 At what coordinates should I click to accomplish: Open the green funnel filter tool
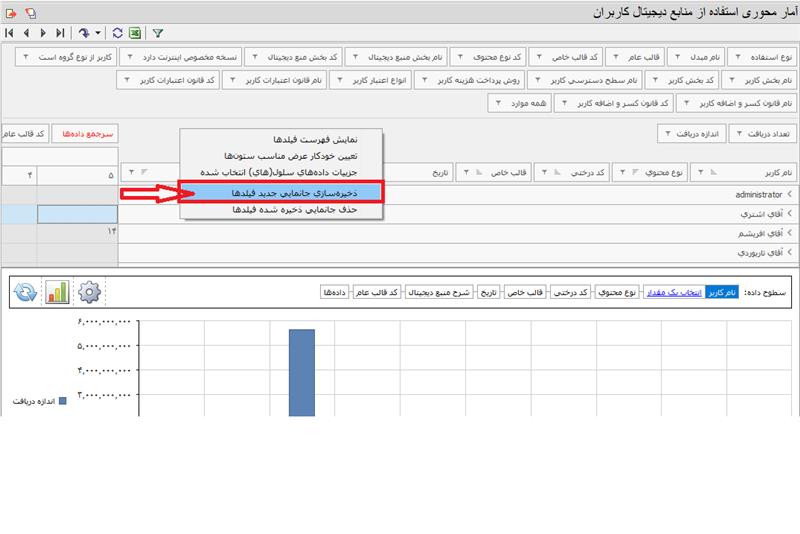158,33
